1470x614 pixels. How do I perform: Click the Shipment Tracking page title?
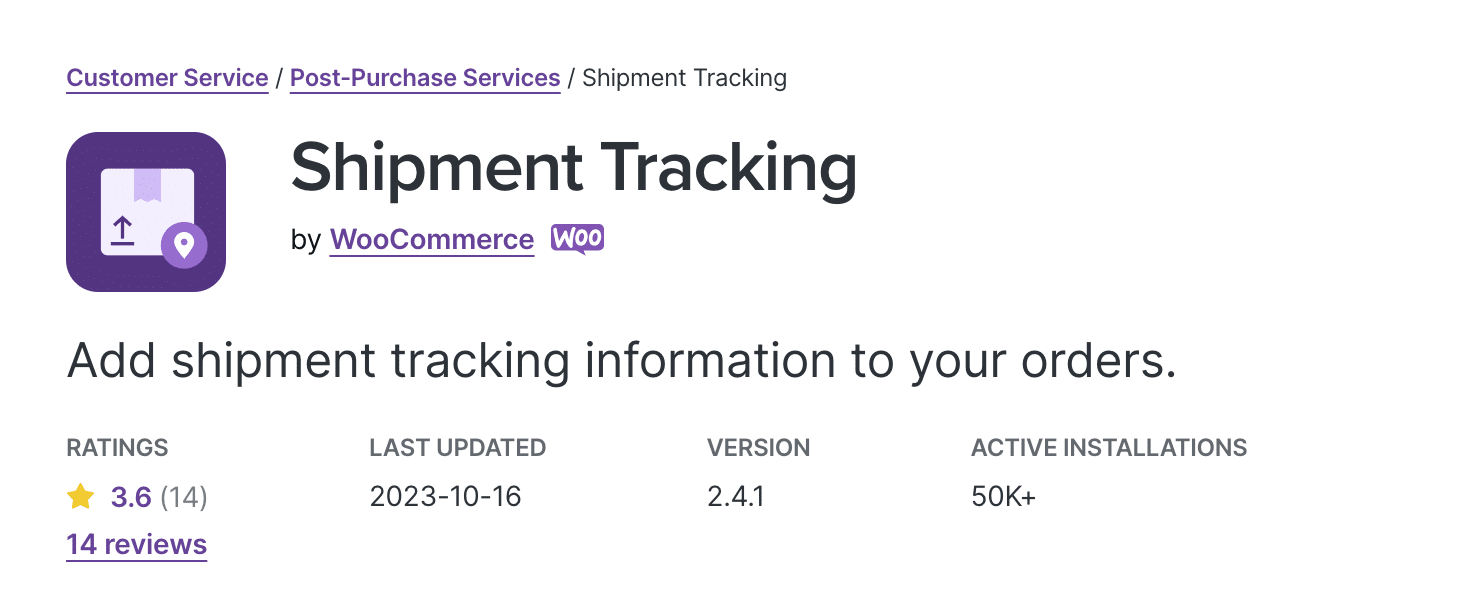coord(573,167)
